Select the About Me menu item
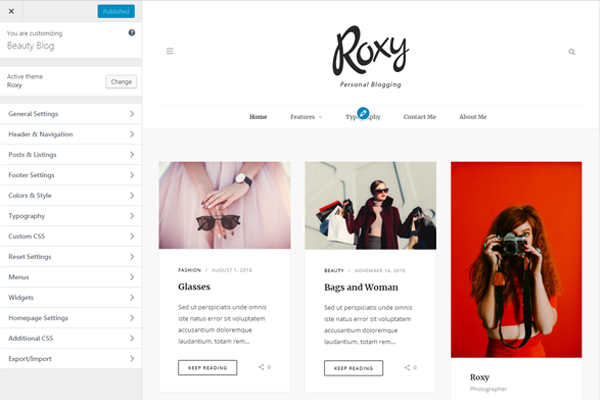This screenshot has height=400, width=600. point(473,117)
